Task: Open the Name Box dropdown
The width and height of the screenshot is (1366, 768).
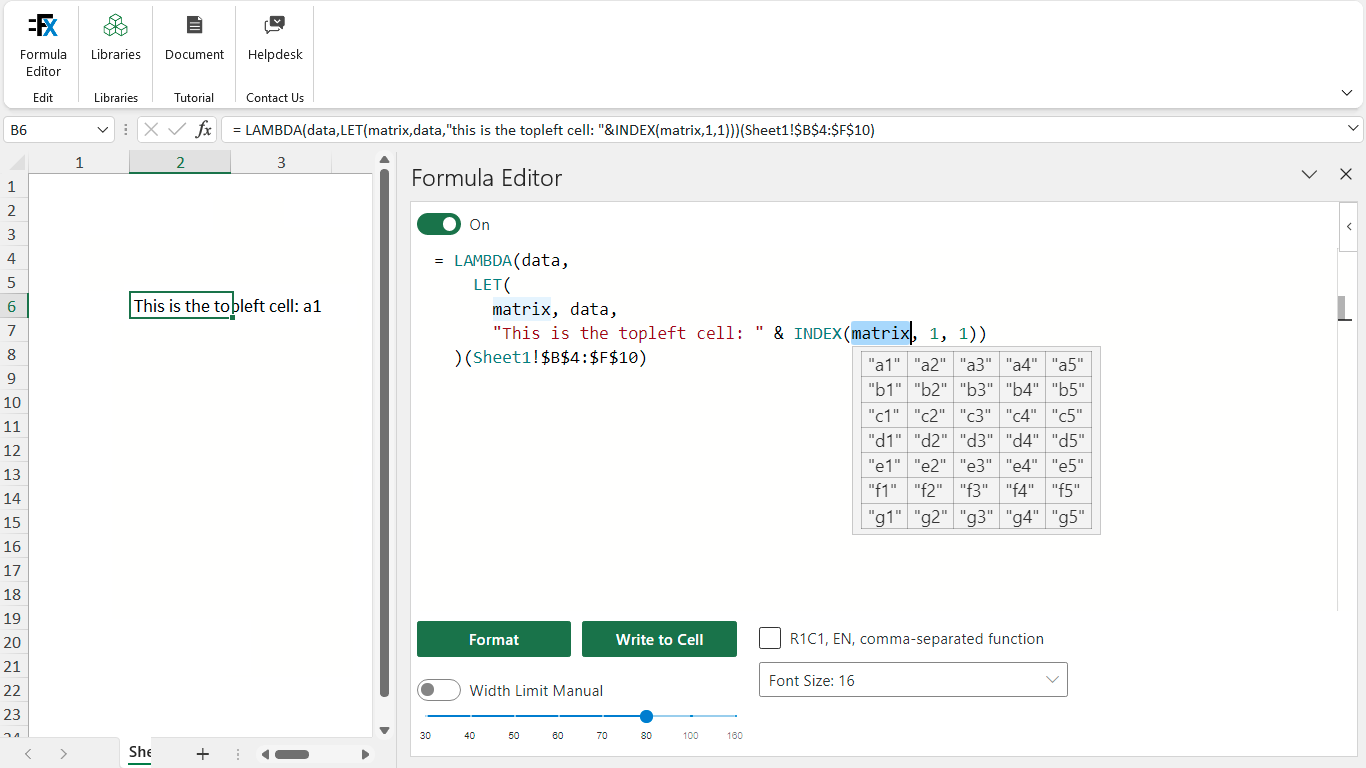Action: [102, 130]
